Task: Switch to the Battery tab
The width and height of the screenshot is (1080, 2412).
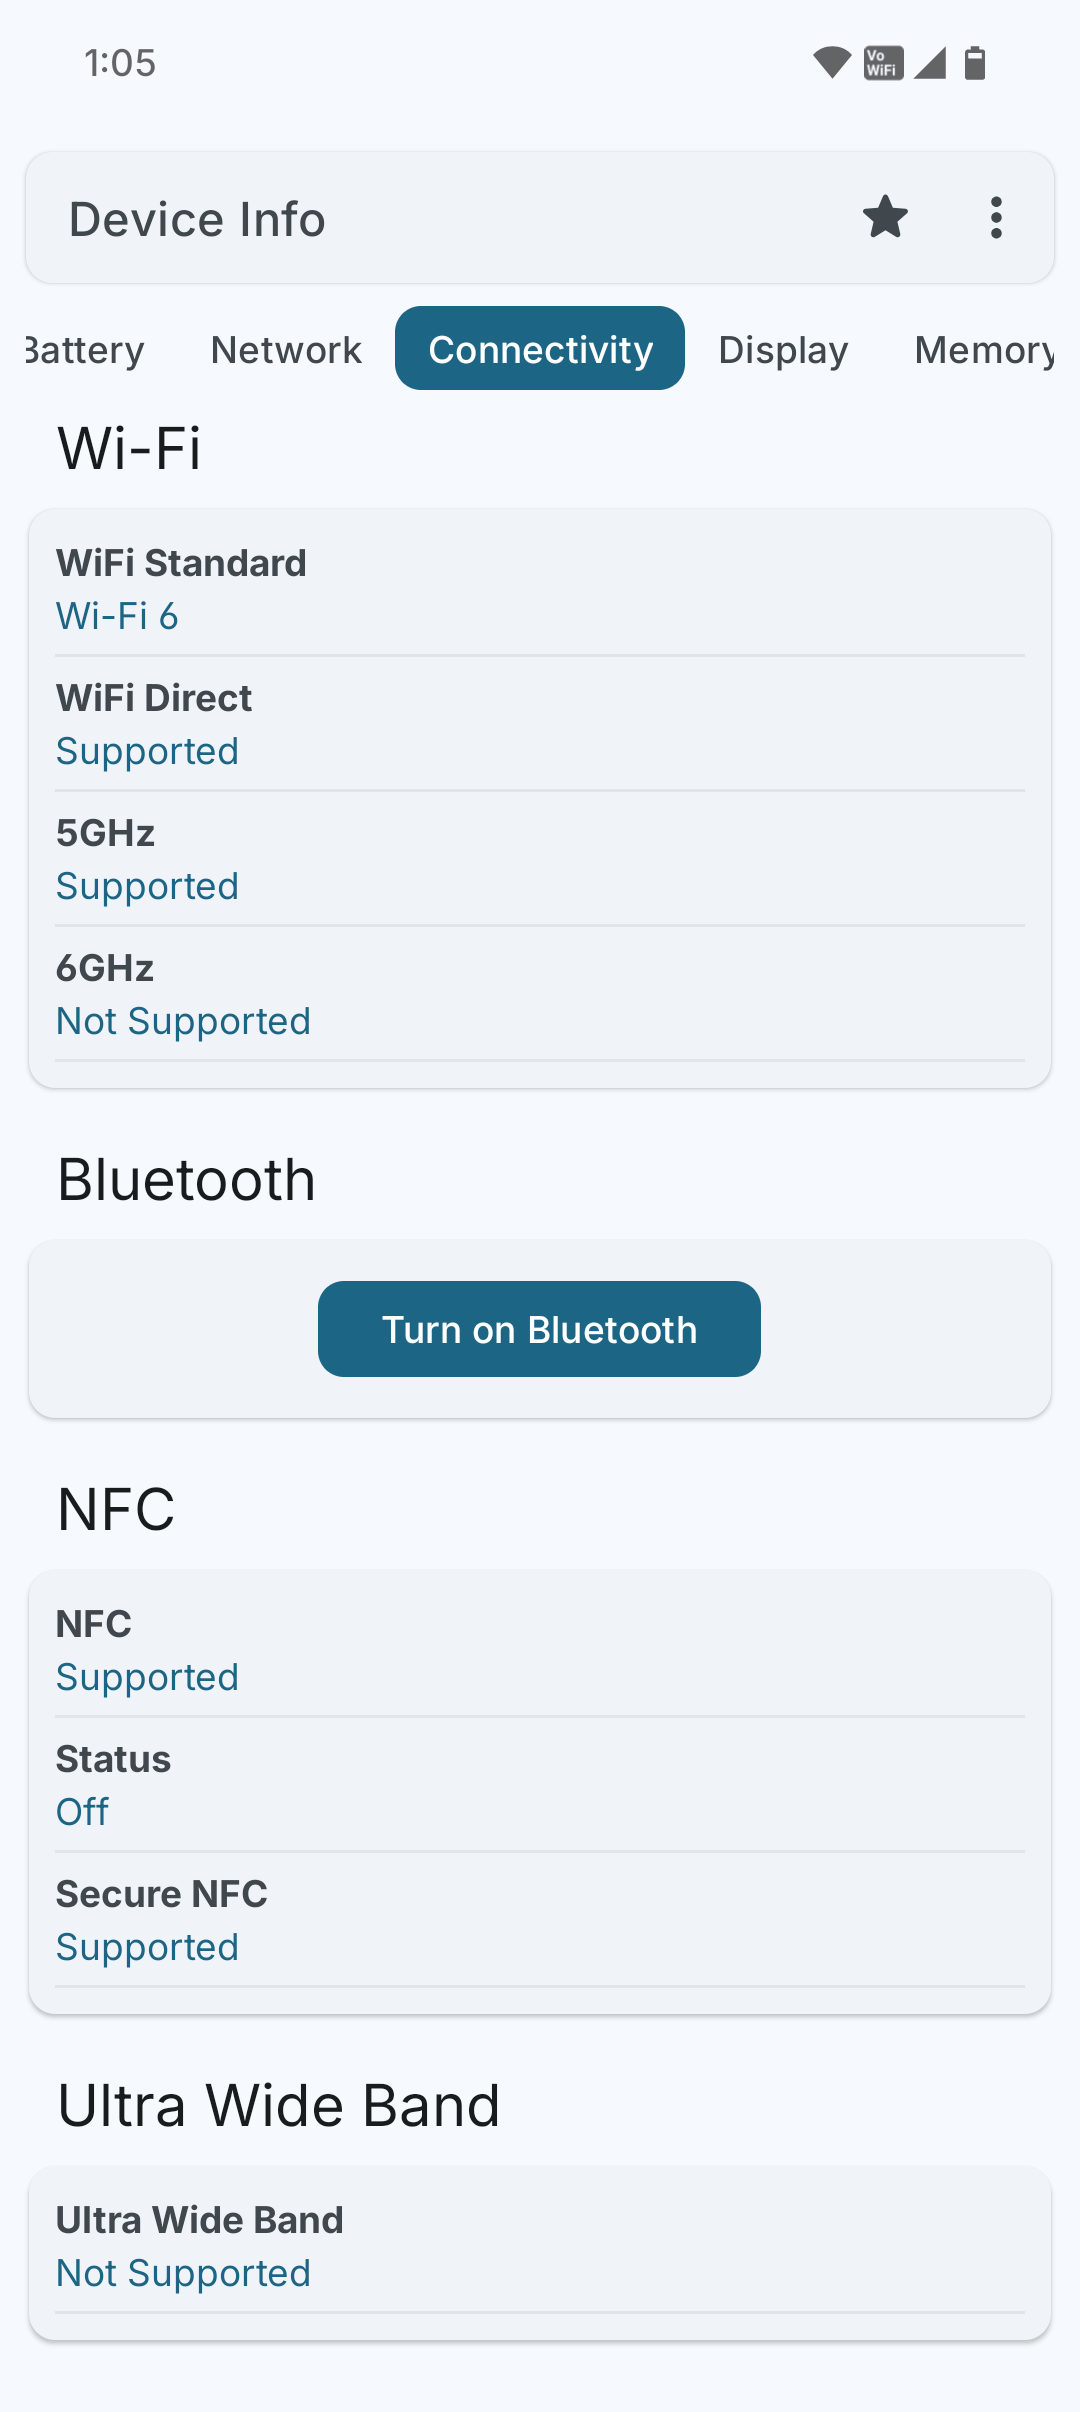Action: click(87, 350)
